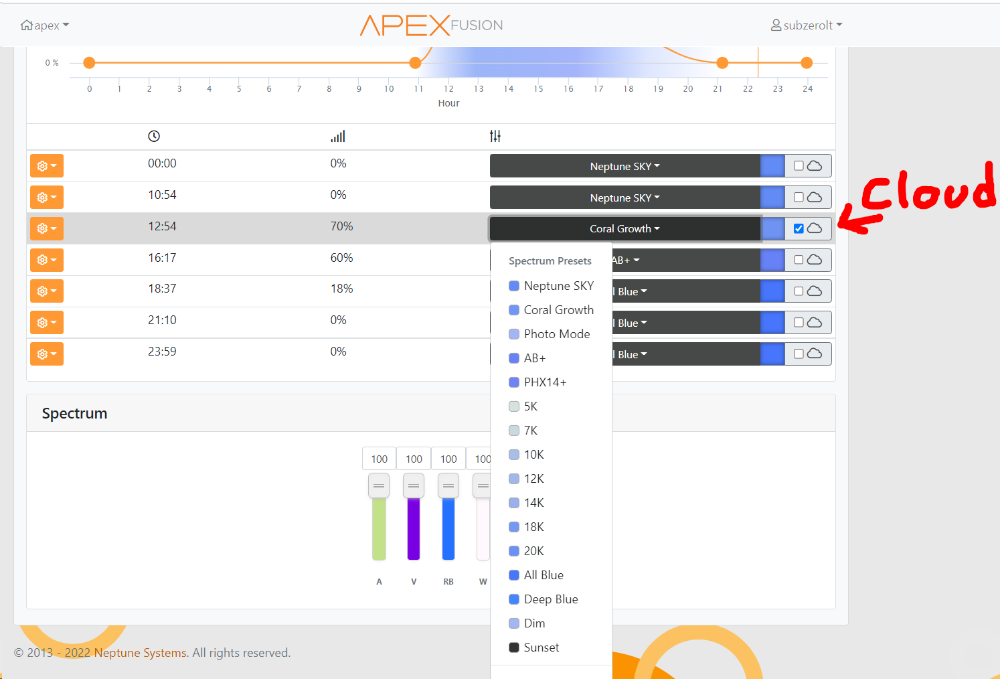Click the cloud icon in the 10:54 row
Image resolution: width=1000 pixels, height=679 pixels.
coord(814,197)
